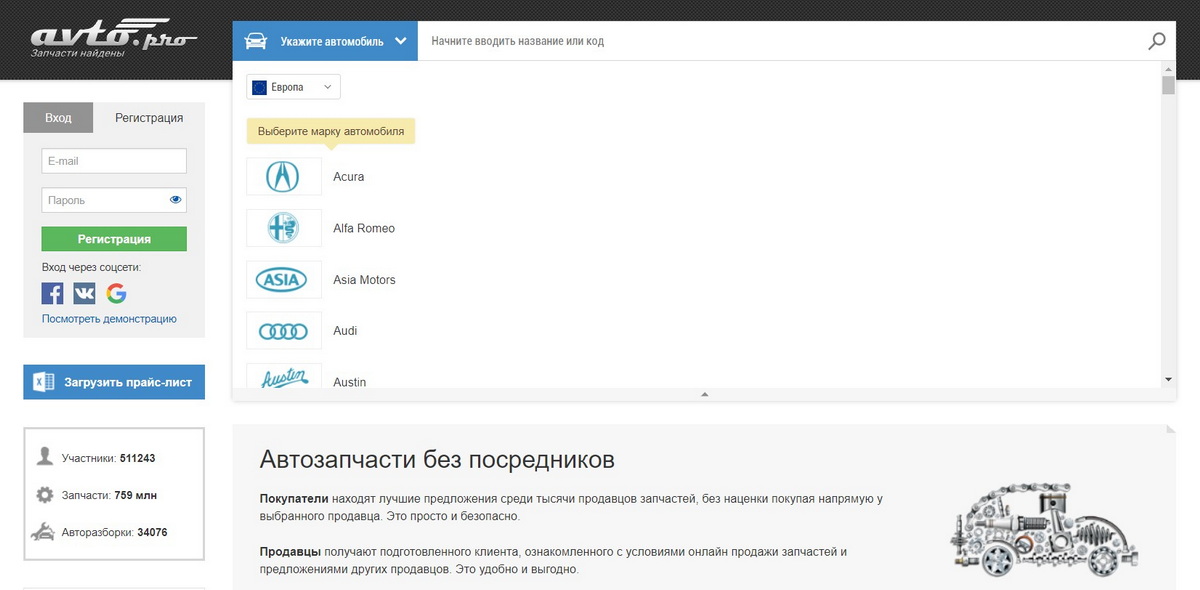Screen dimensions: 1200x590
Task: Click the 'Автозапчасти без посредников' heading
Action: (x=437, y=460)
